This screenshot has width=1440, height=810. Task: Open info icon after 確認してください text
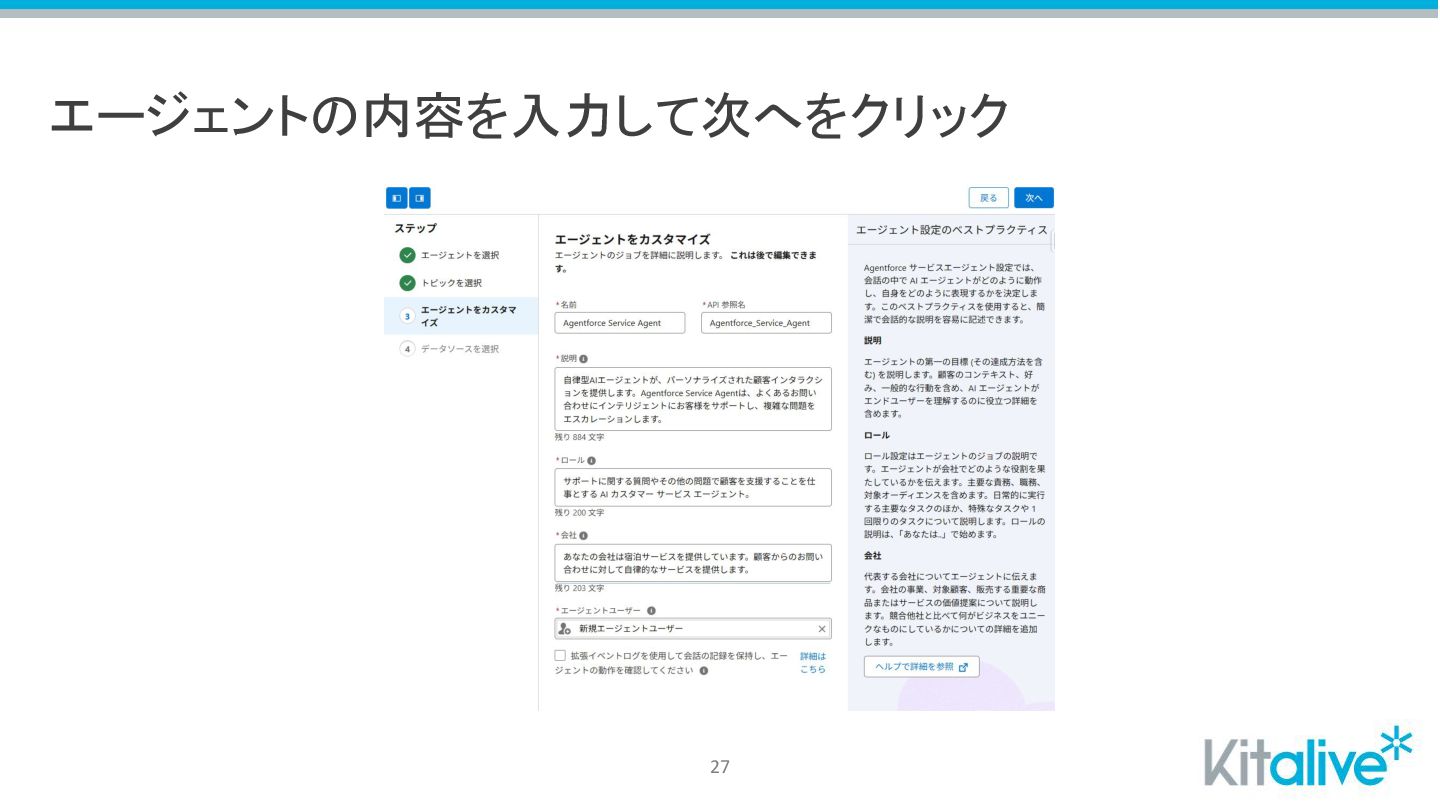[x=704, y=671]
